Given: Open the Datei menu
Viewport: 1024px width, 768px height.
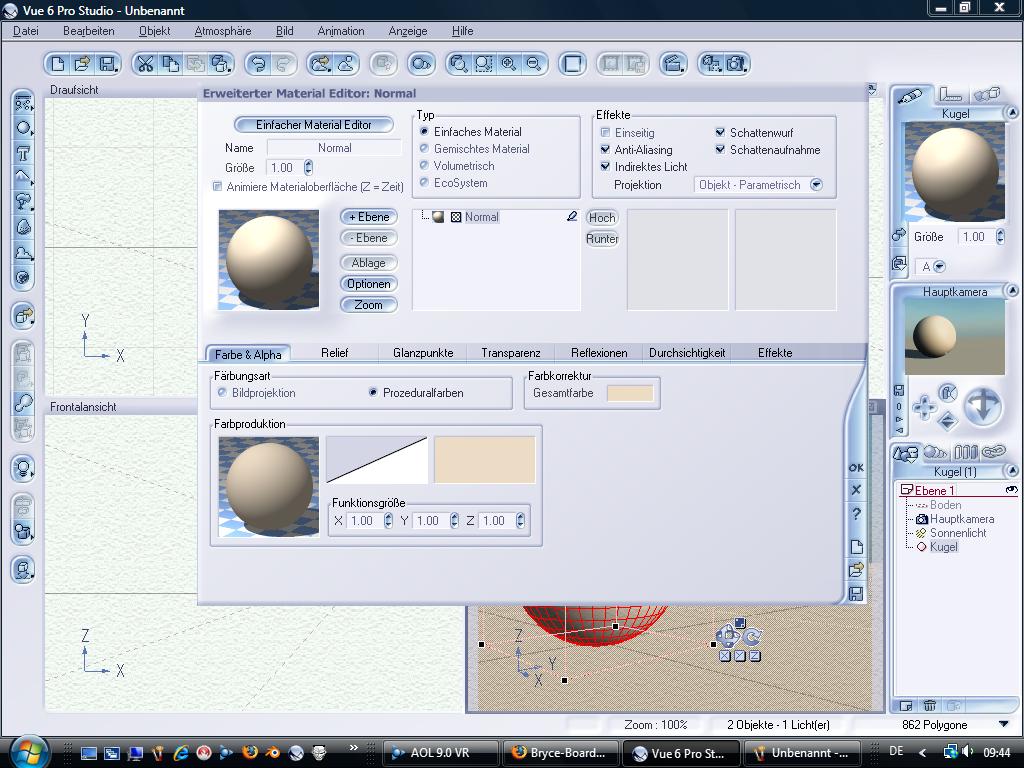Looking at the screenshot, I should (x=25, y=31).
